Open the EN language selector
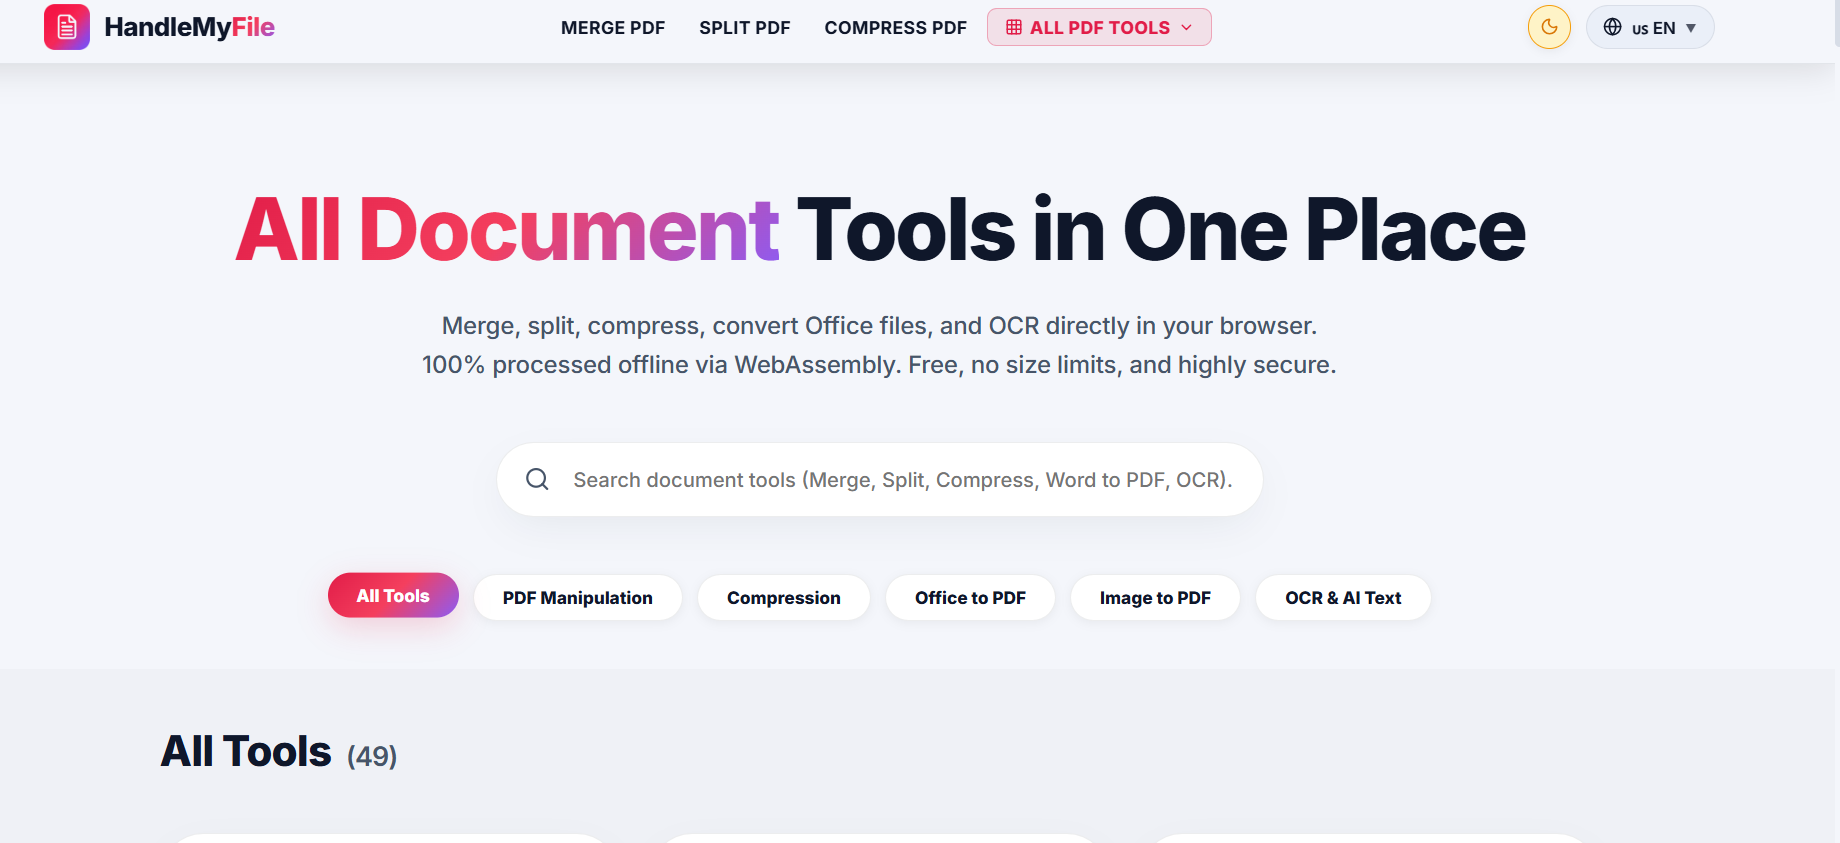 point(1650,27)
